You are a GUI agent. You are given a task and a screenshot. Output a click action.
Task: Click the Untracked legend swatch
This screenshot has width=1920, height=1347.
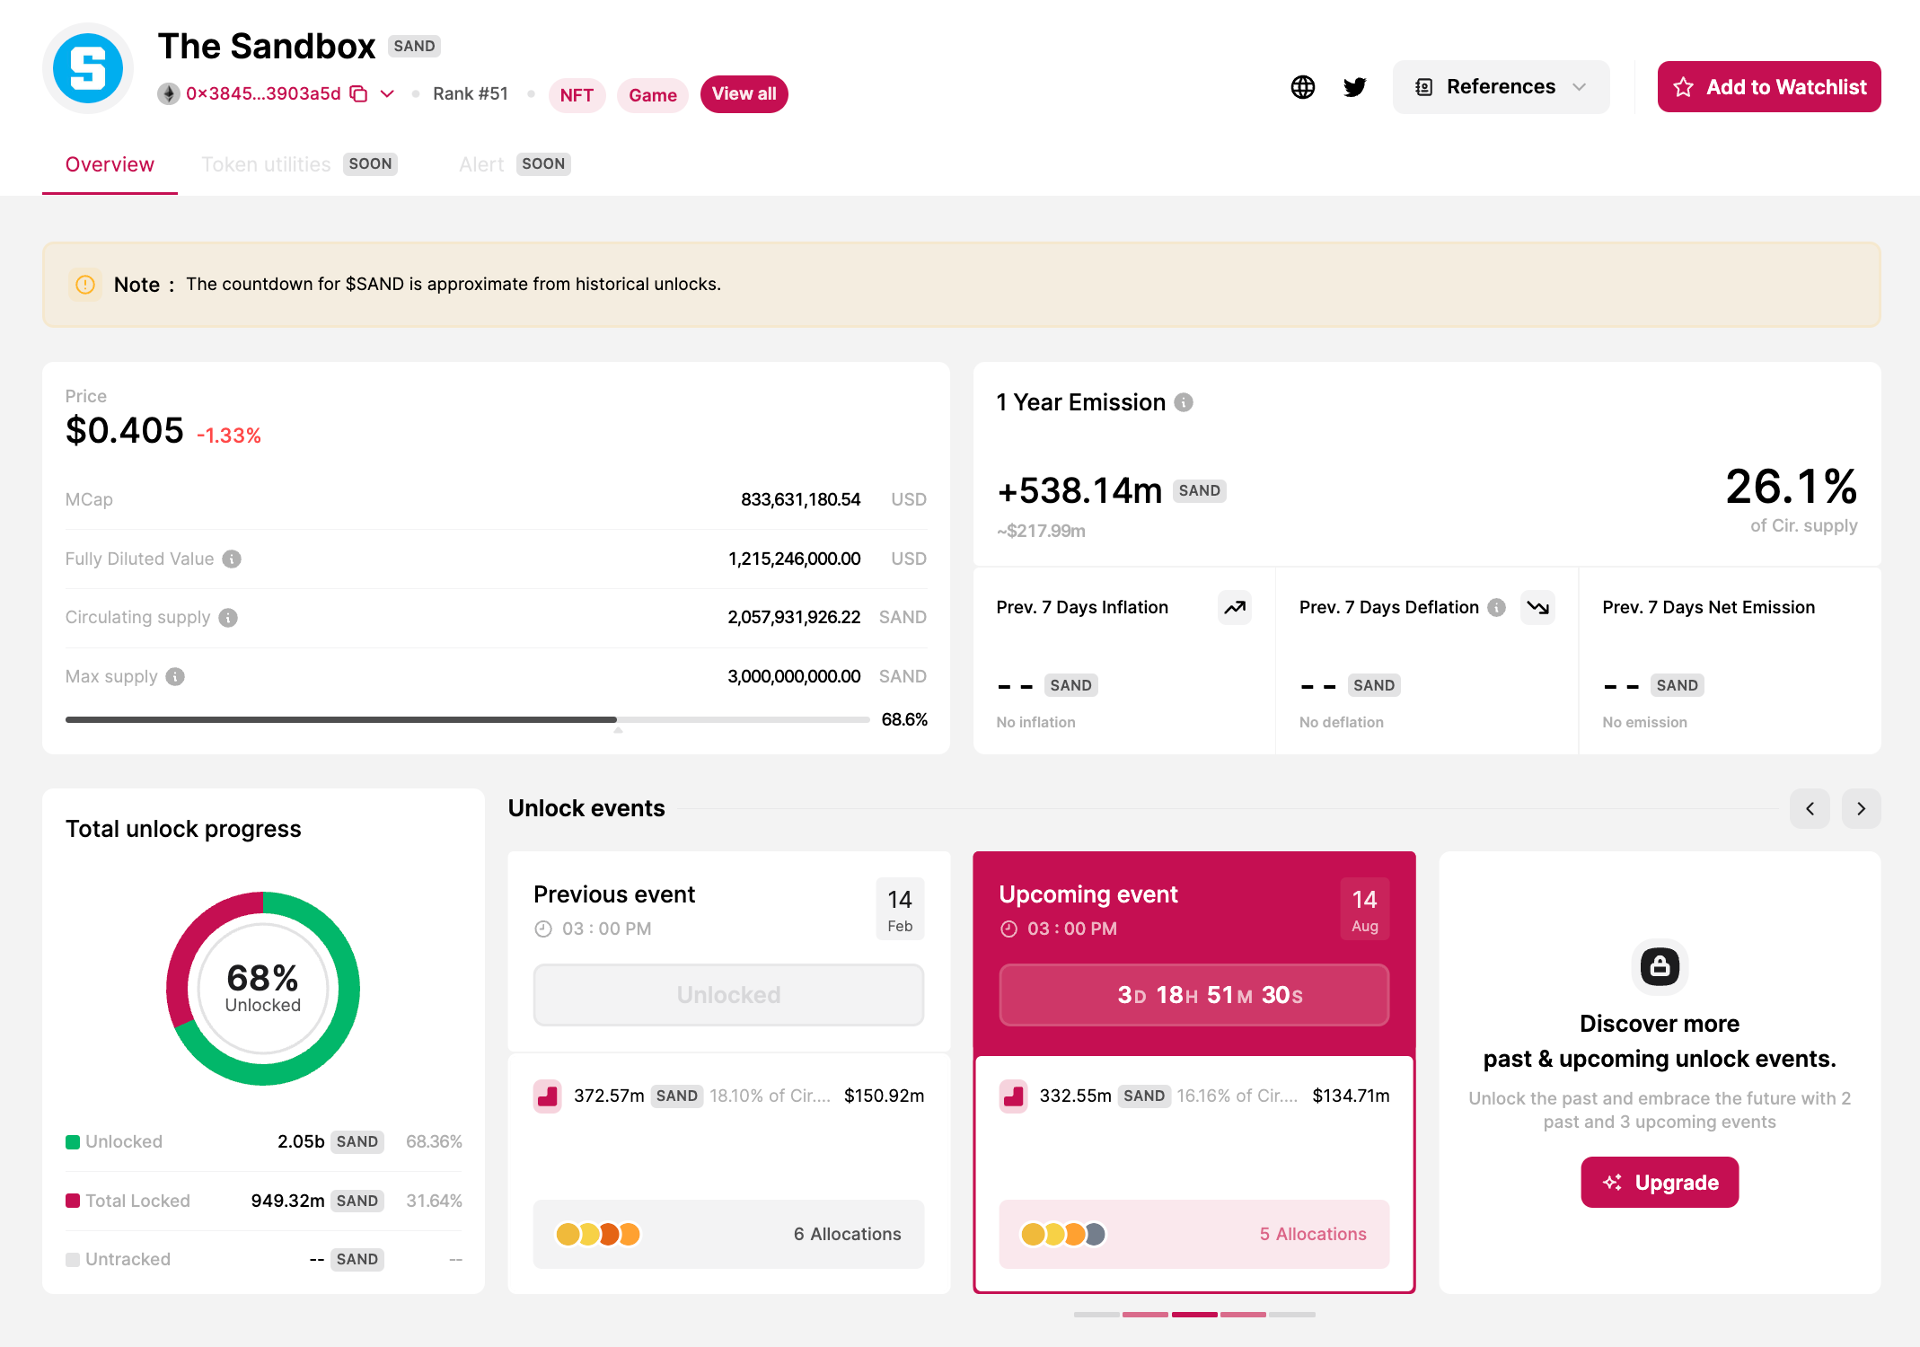pos(73,1260)
